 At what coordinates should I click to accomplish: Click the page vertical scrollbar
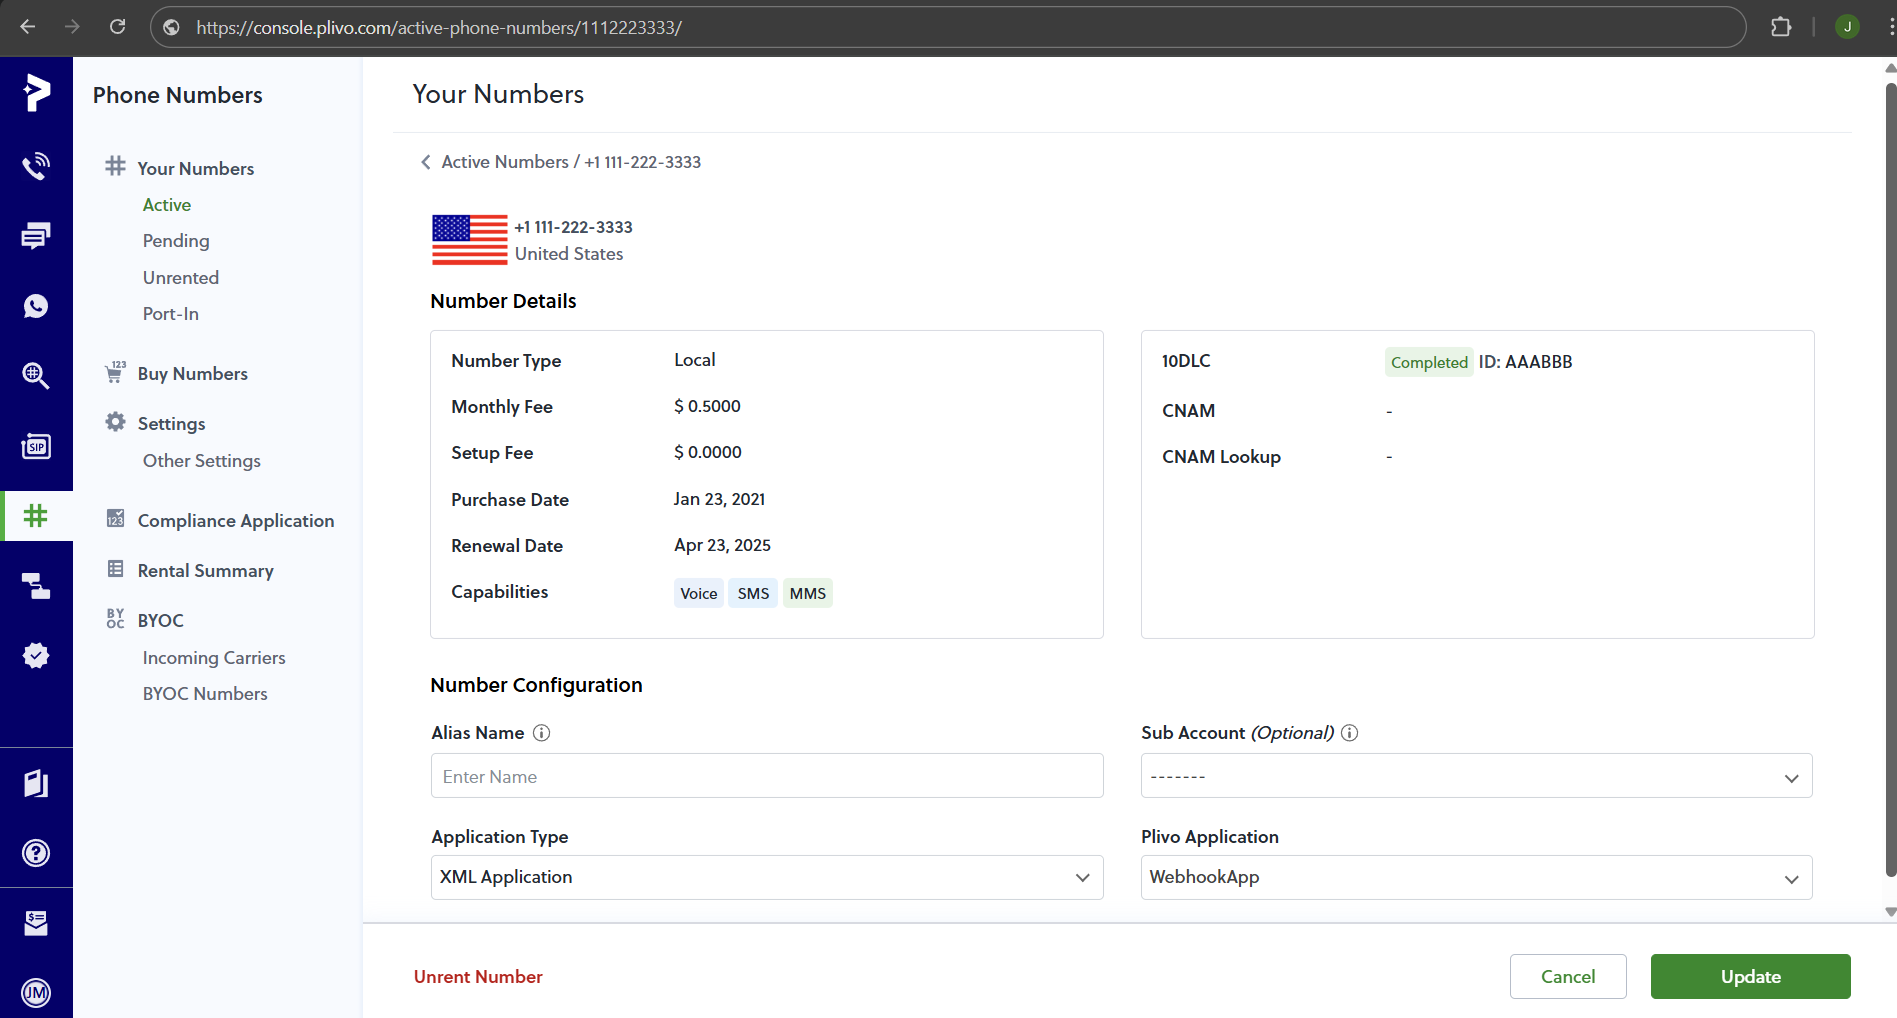click(1890, 480)
